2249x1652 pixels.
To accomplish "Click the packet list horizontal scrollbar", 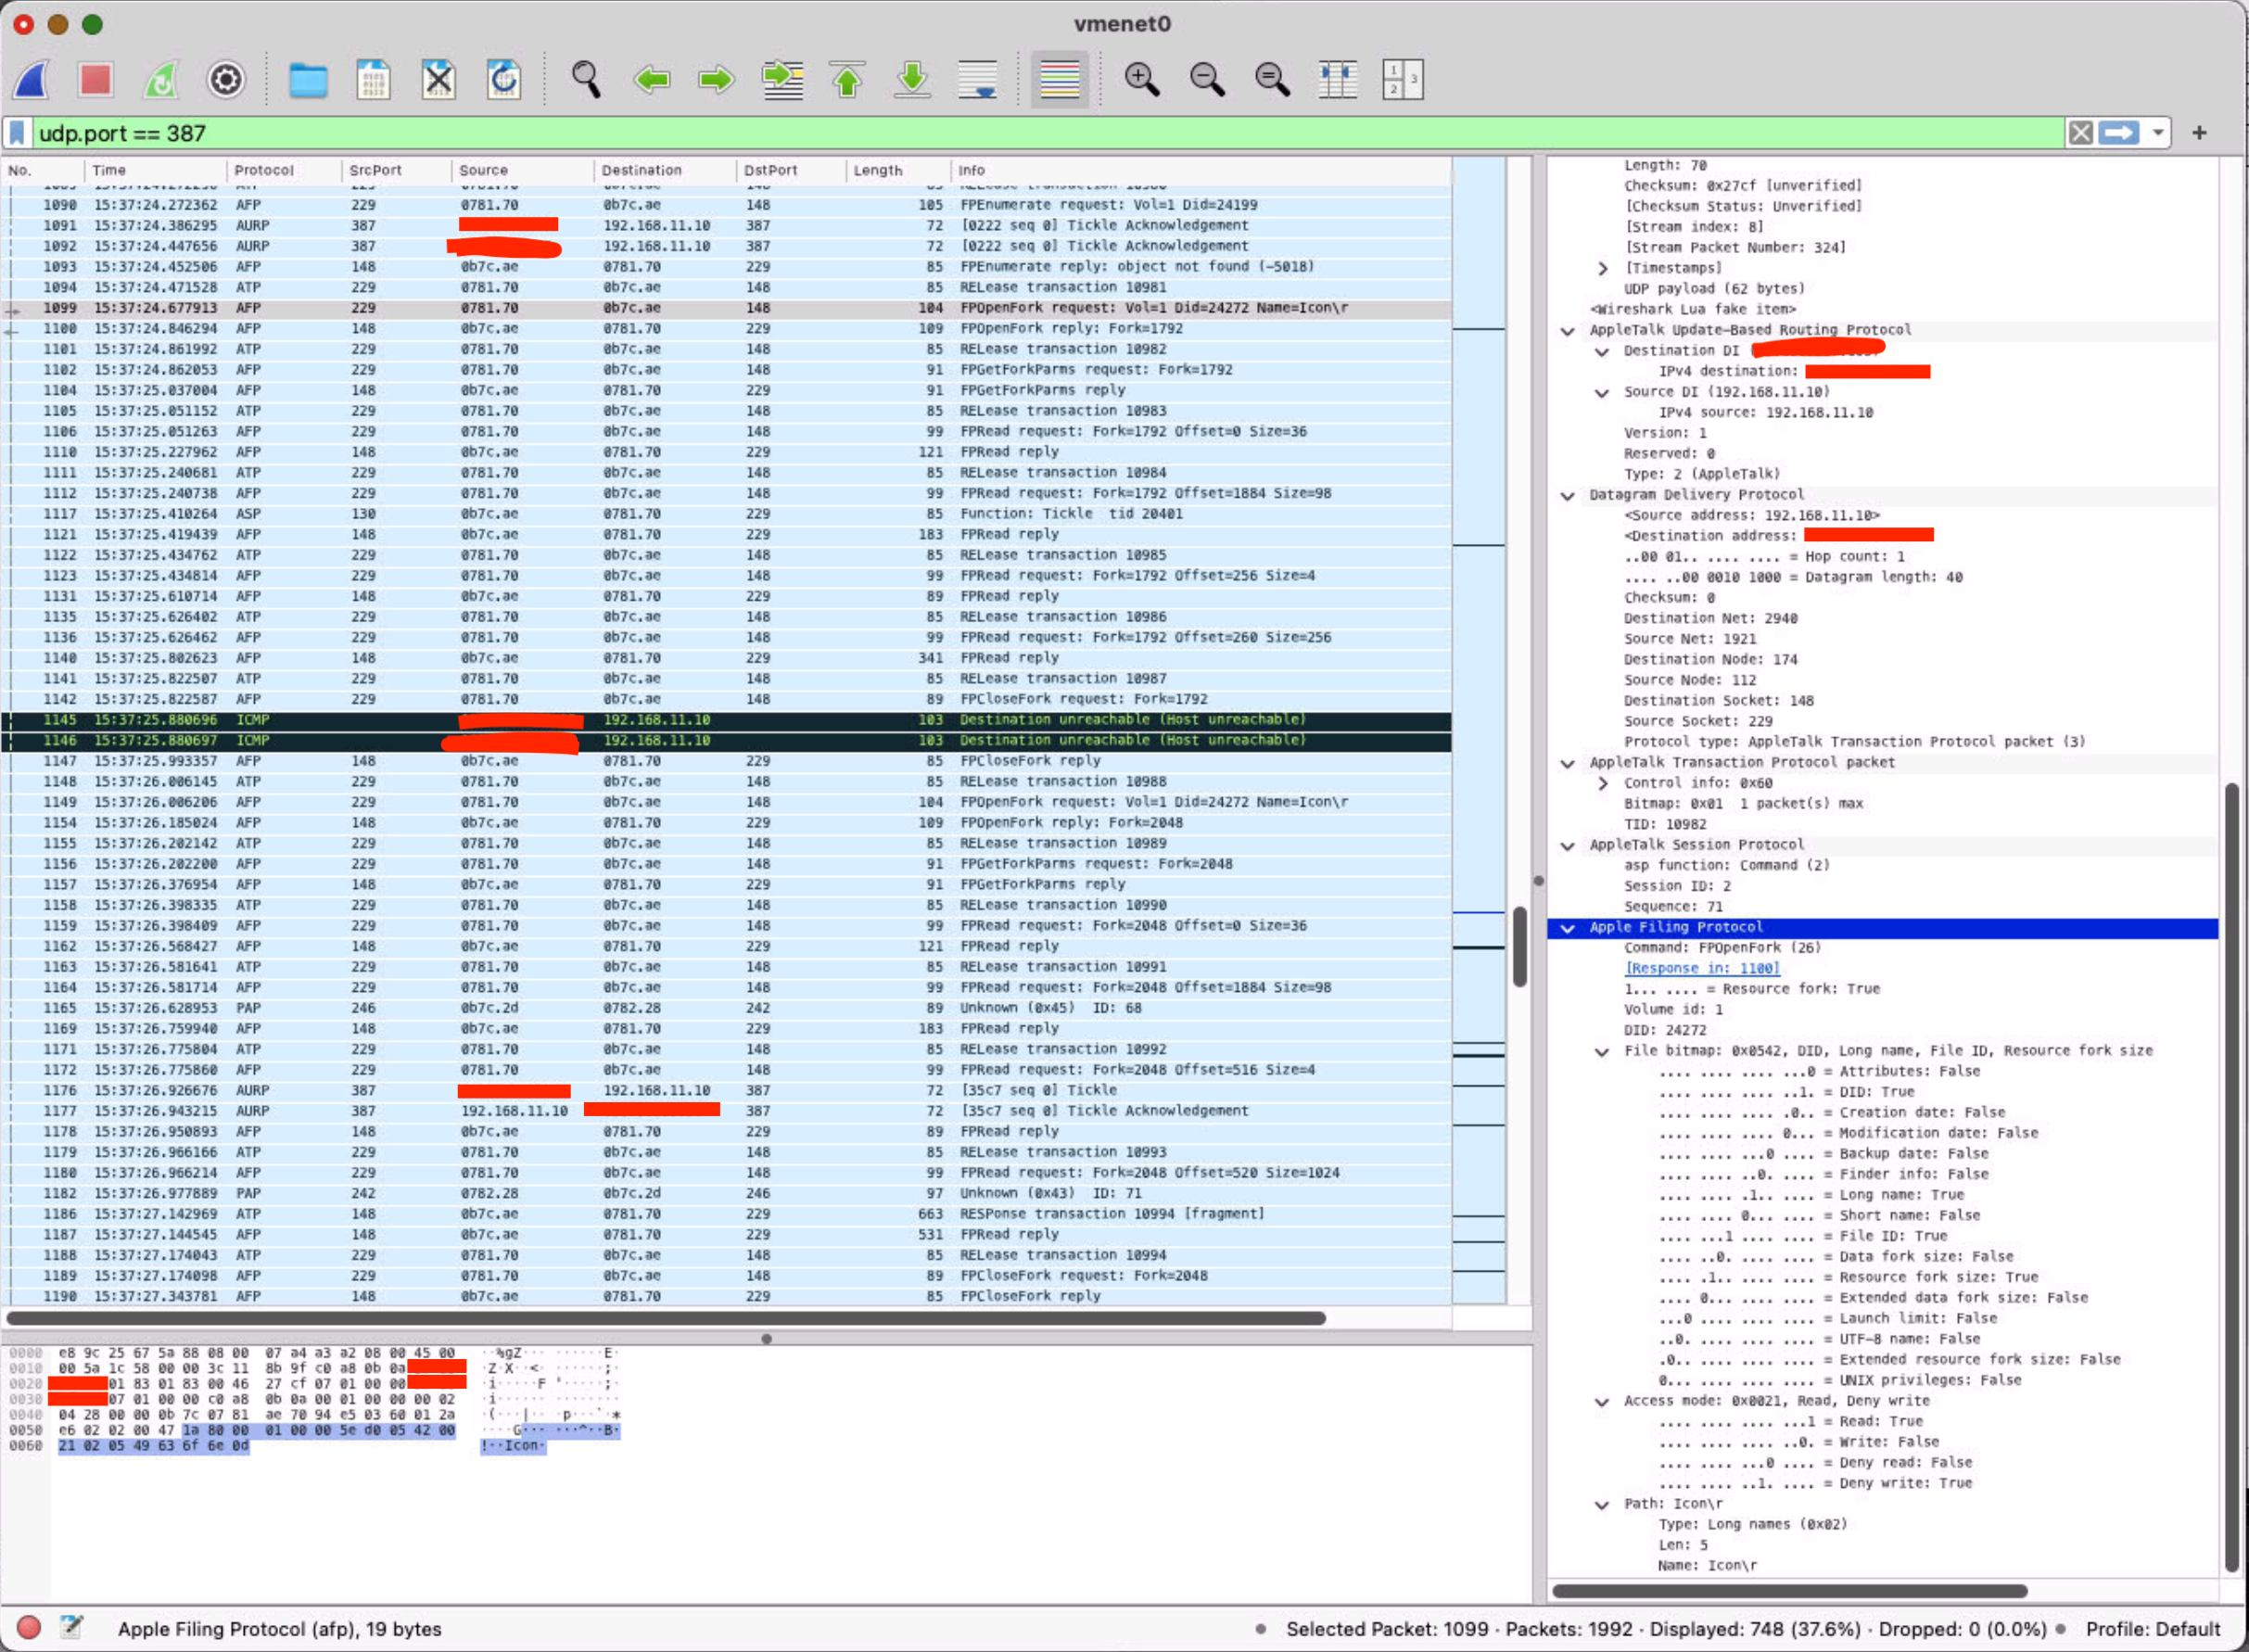I will [666, 1318].
